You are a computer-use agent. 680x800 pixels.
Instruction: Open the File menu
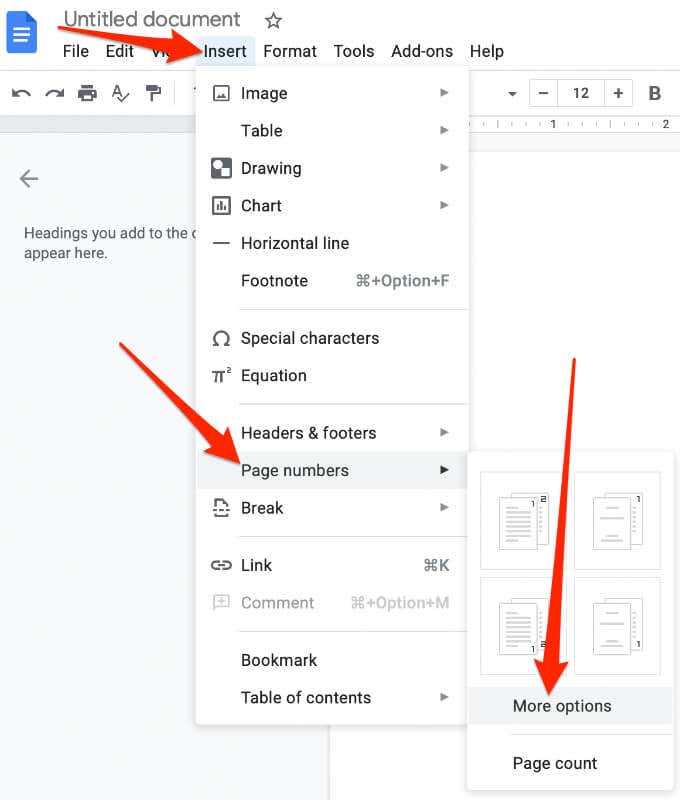pyautogui.click(x=75, y=51)
